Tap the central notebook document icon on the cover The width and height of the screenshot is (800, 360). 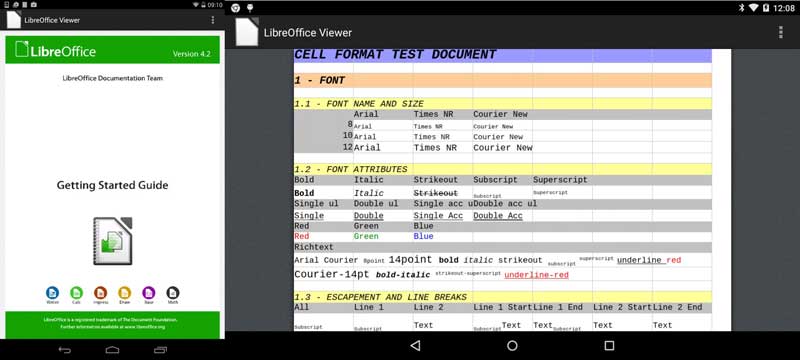113,241
